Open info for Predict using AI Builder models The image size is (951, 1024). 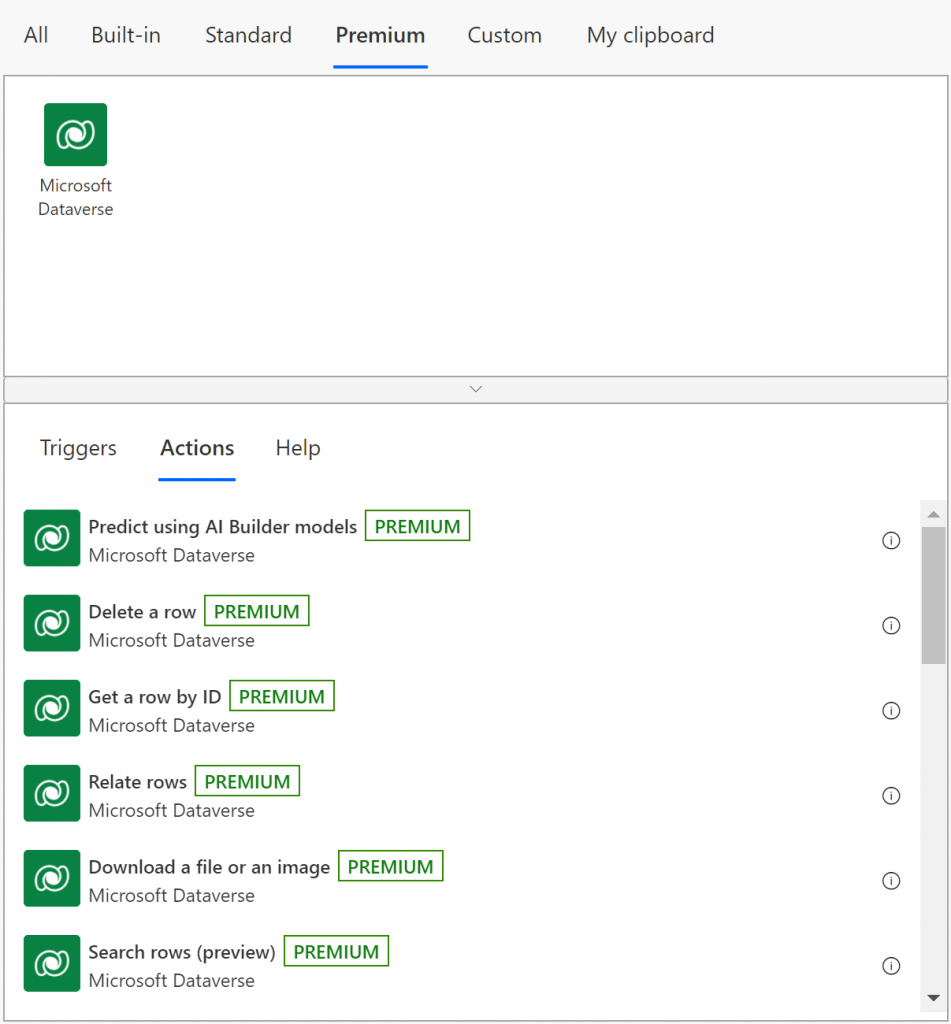[x=891, y=541]
